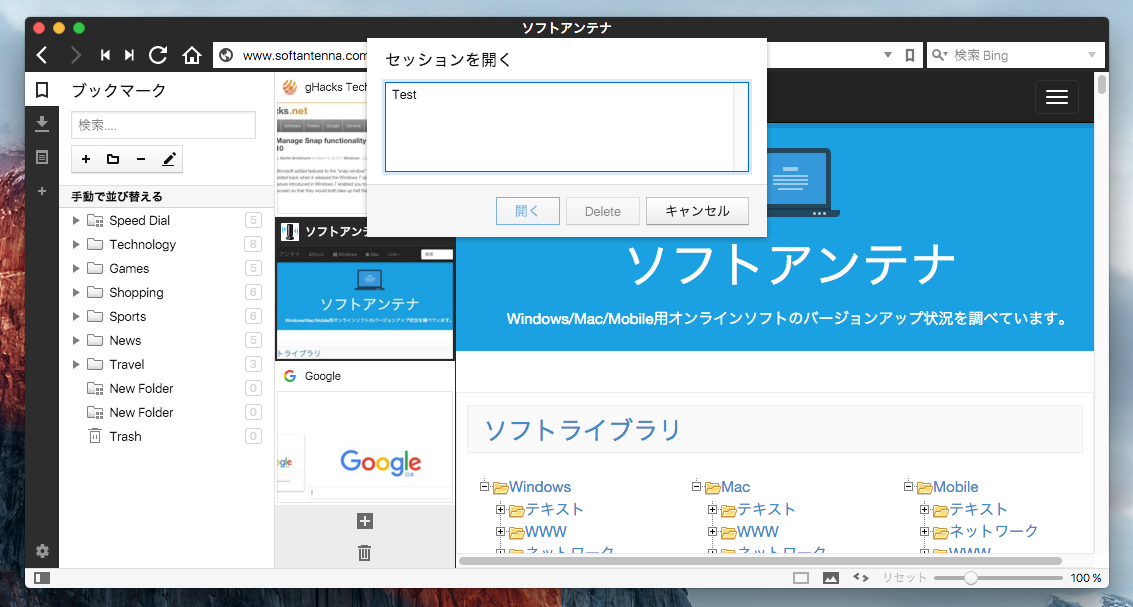Open the Mobile category link

[x=955, y=487]
